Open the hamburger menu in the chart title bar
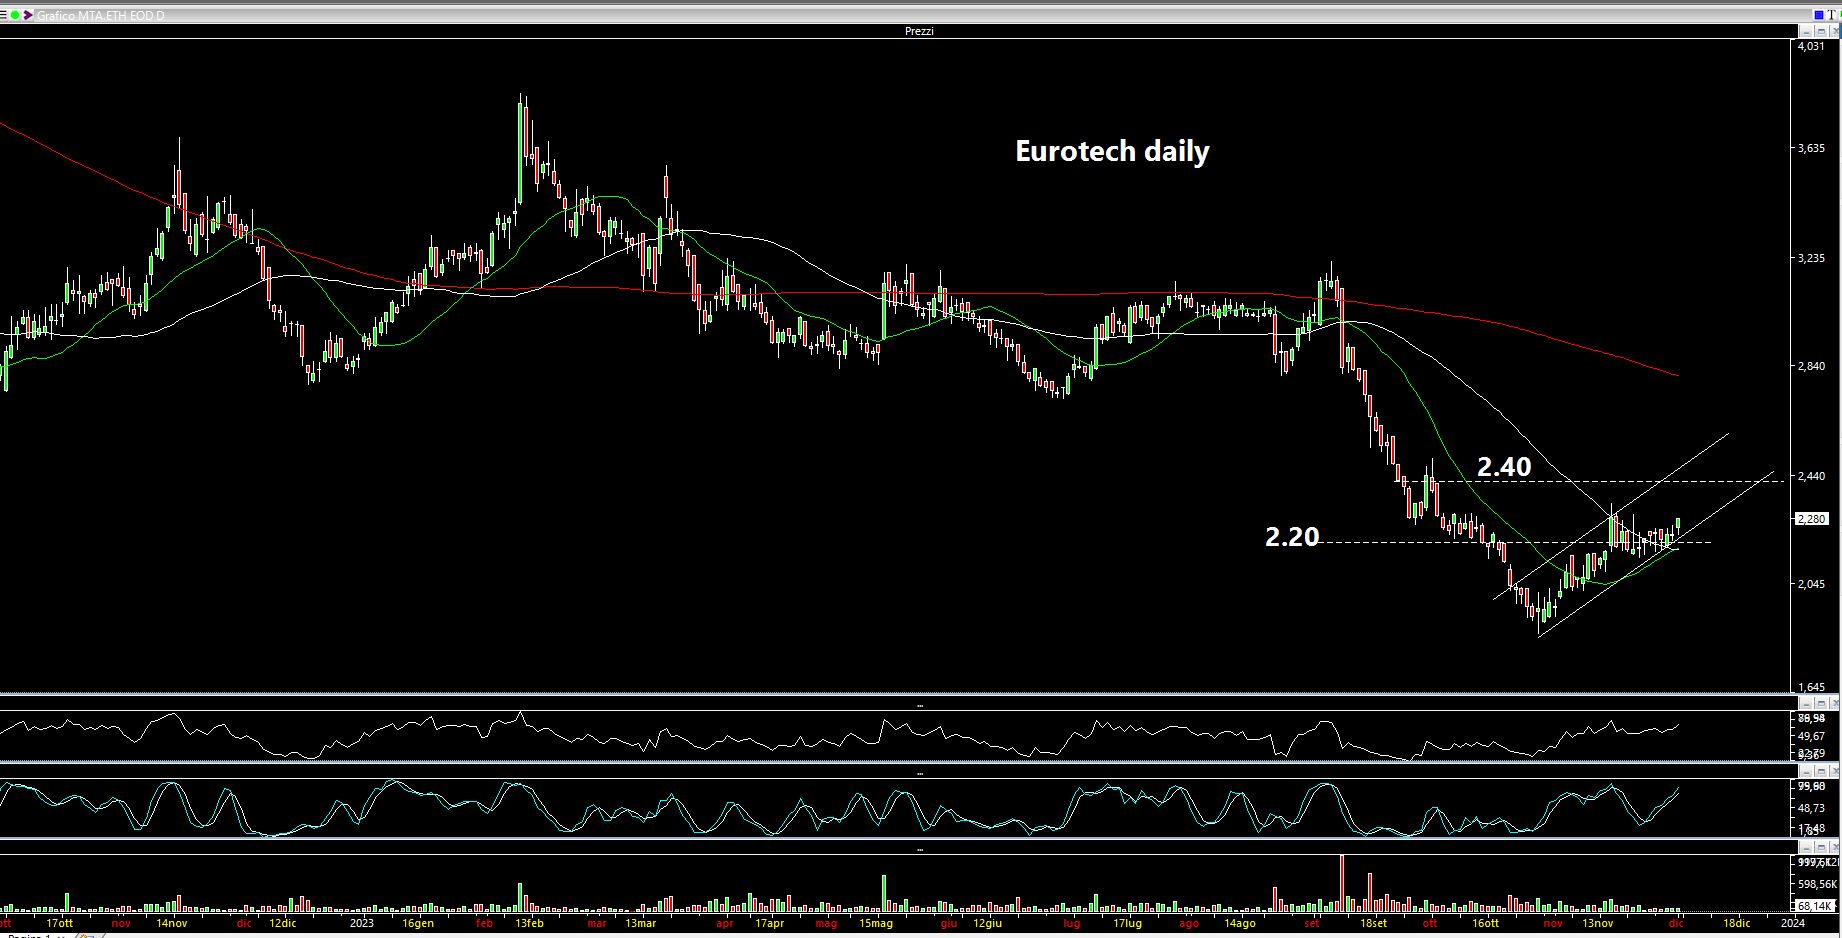The height and width of the screenshot is (938, 1842). pos(3,15)
